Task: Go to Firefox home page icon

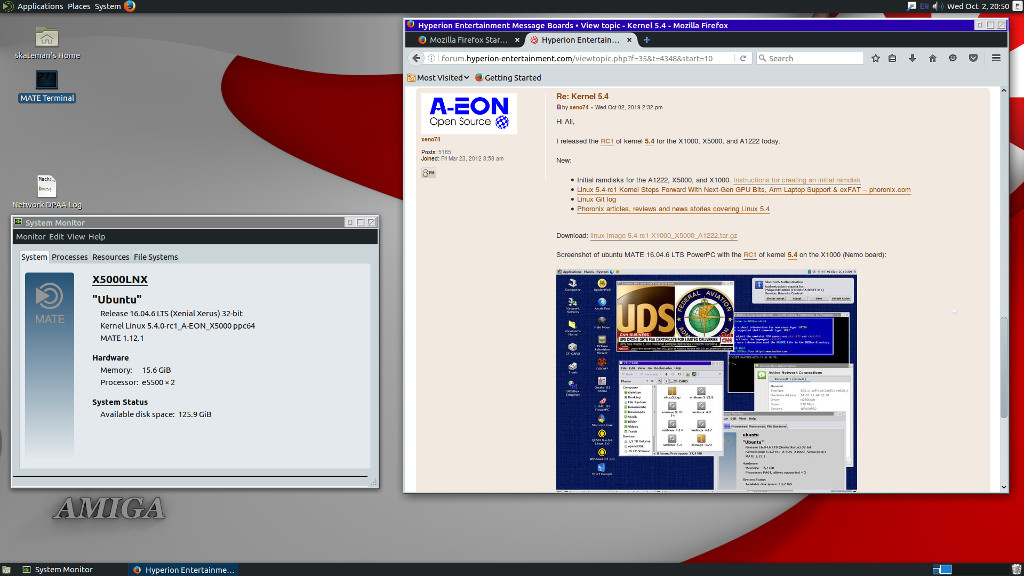Action: pyautogui.click(x=933, y=58)
